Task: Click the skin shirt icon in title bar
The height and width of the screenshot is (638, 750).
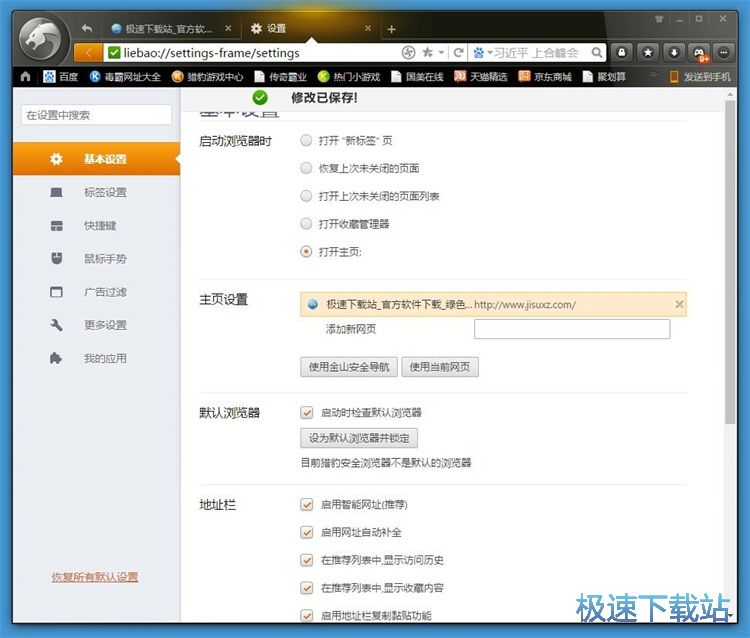Action: pyautogui.click(x=659, y=19)
